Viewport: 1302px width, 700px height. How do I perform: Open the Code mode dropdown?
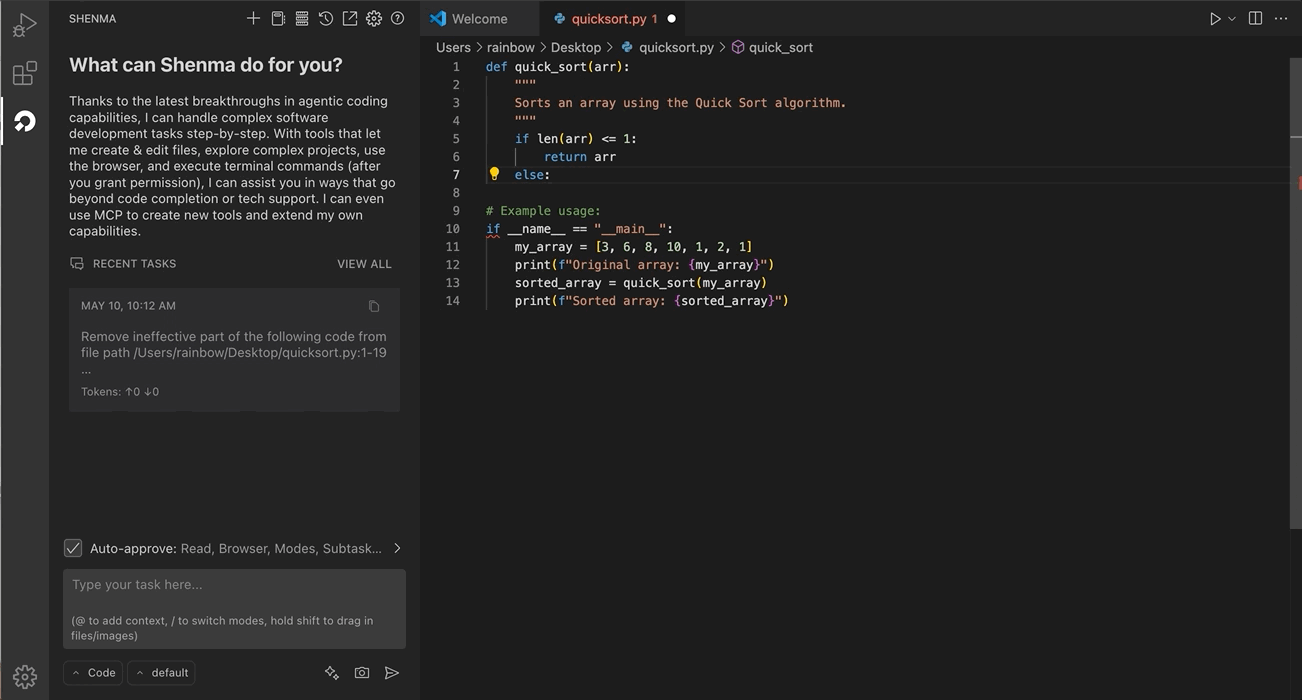93,673
